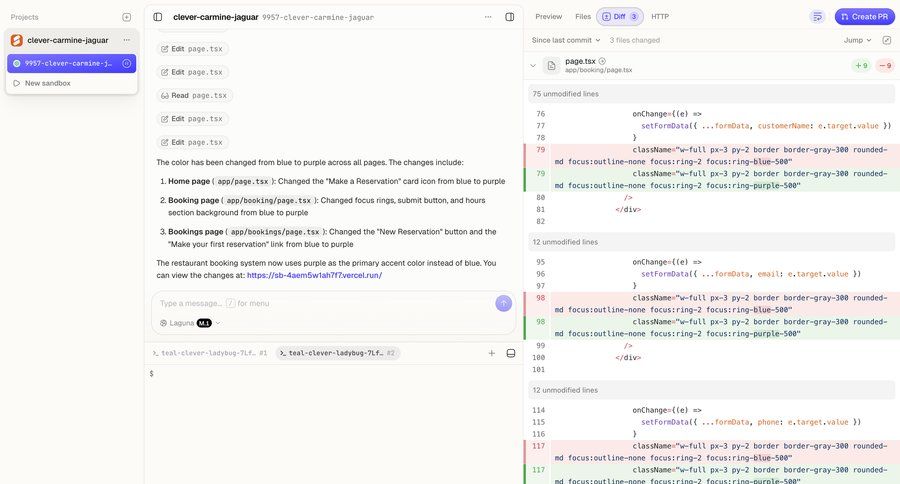
Task: Click the orange clever-carmine-jaguar project logo
Action: tap(17, 40)
